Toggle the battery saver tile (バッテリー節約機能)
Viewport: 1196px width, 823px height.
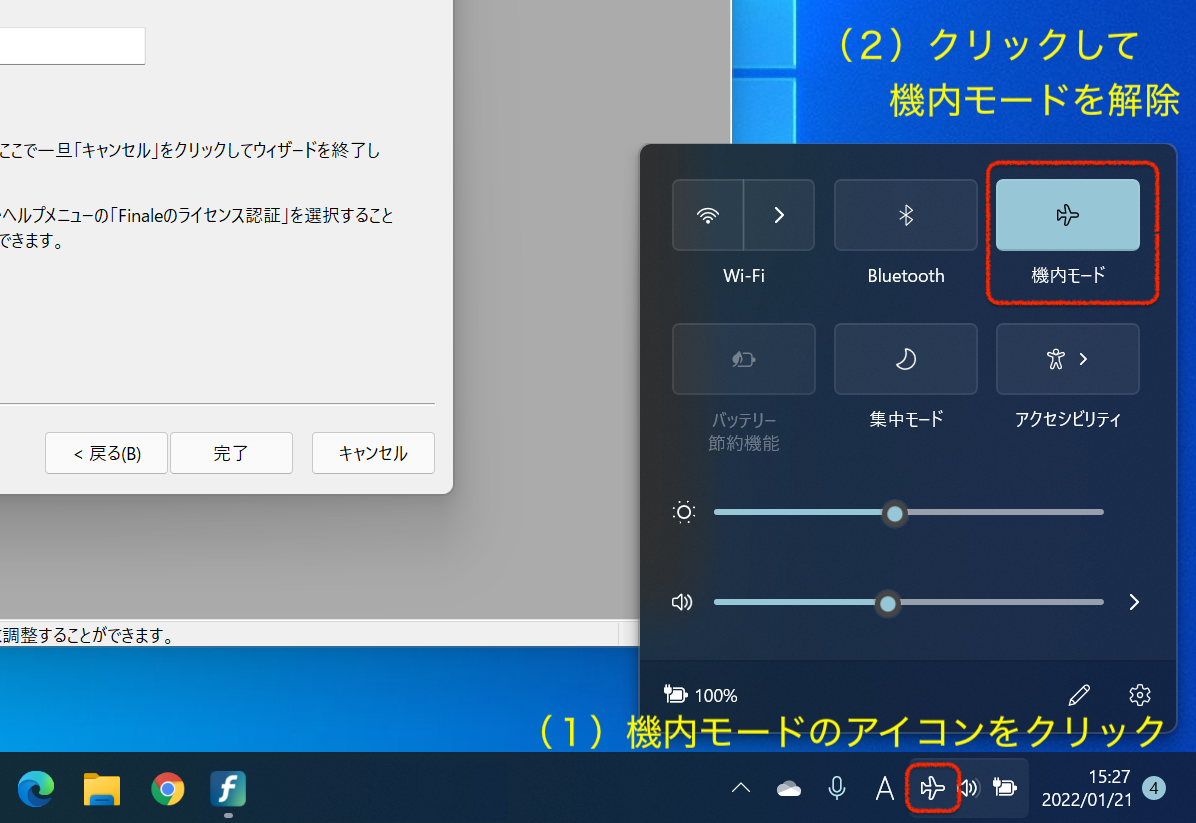coord(744,359)
